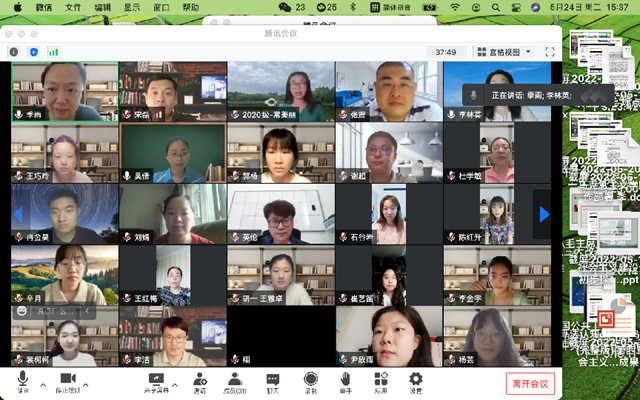This screenshot has width=640, height=400.
Task: Click the share screen icon
Action: point(156,381)
